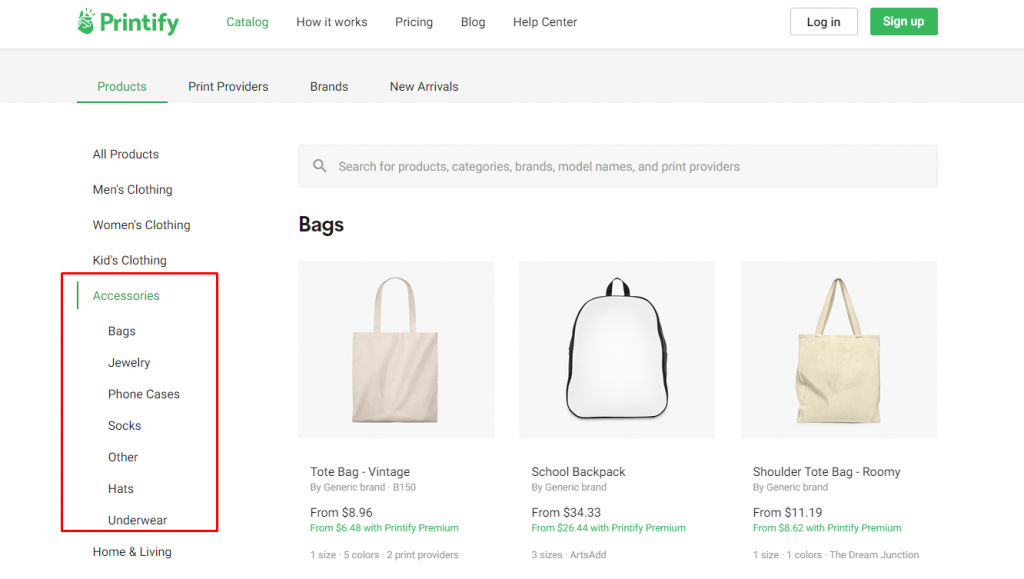1024x579 pixels.
Task: Open Women's Clothing category
Action: (142, 225)
